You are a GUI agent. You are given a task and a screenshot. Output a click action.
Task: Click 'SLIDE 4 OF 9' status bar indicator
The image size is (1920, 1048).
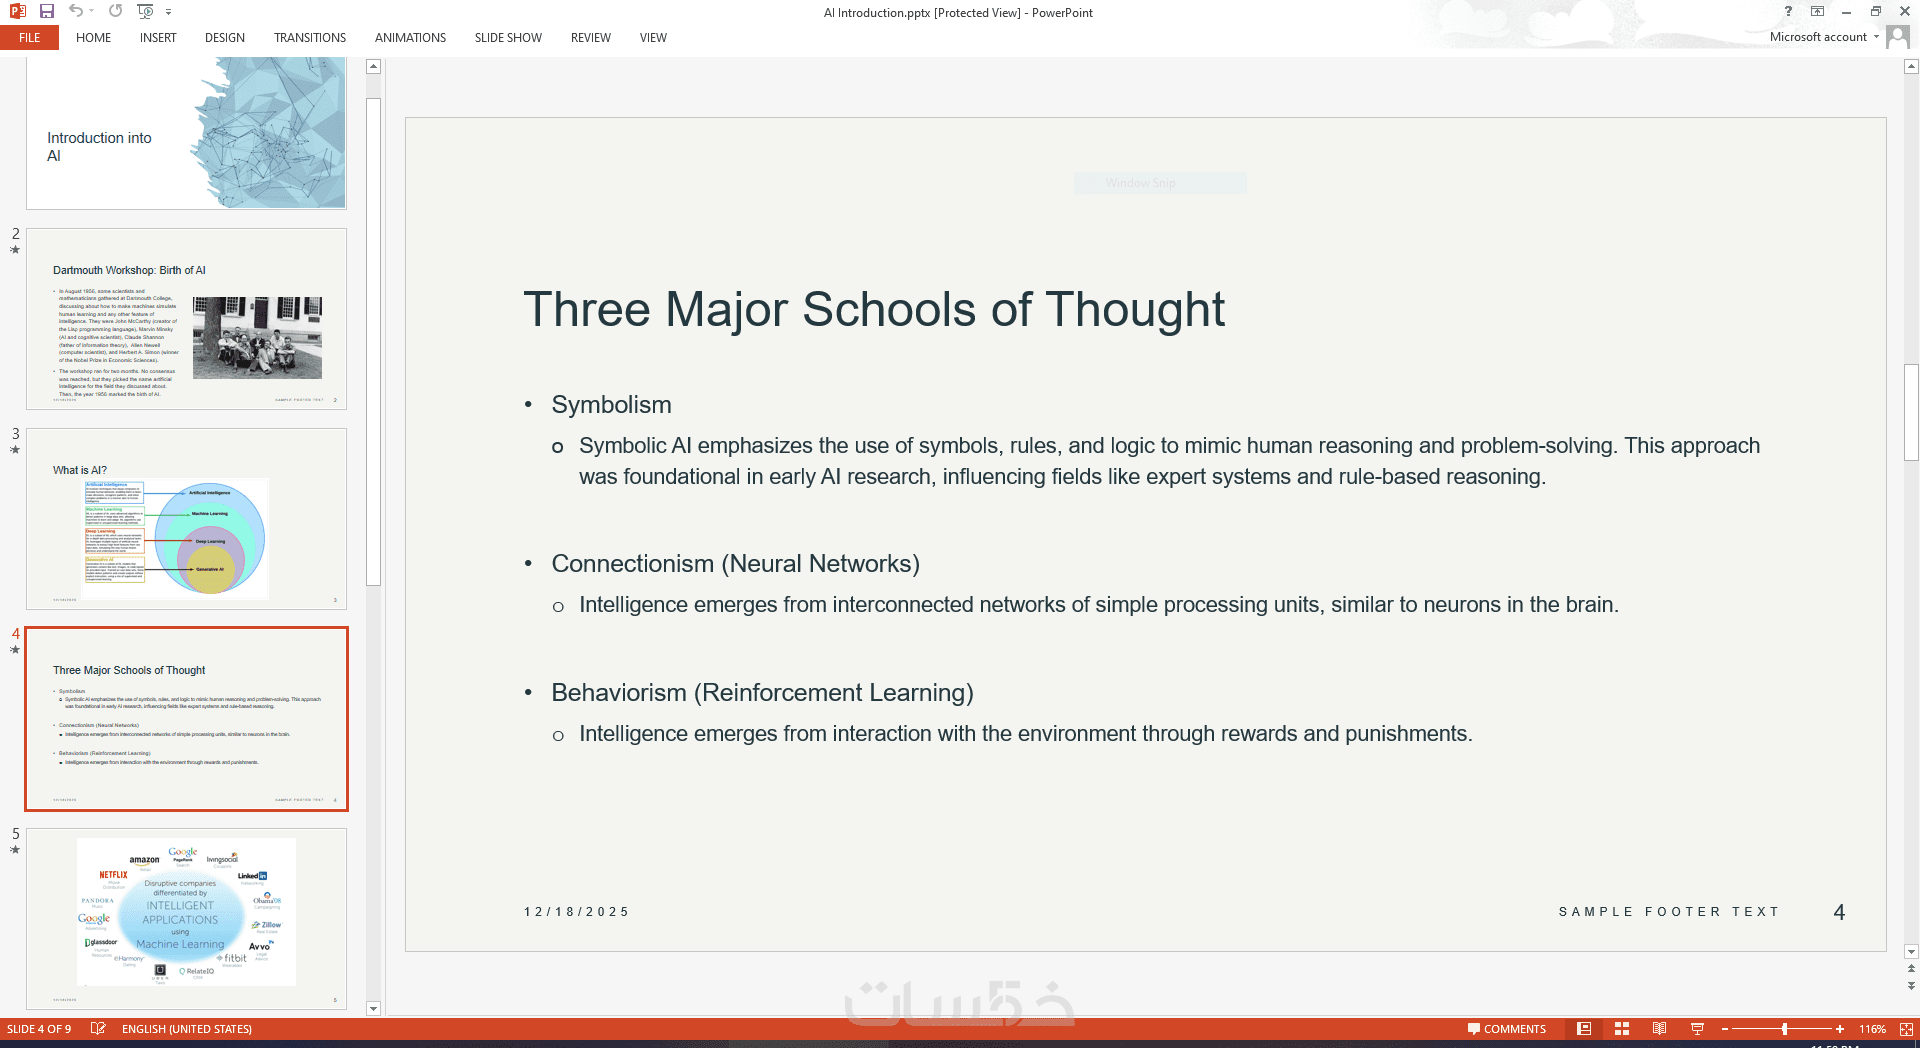pos(39,1029)
